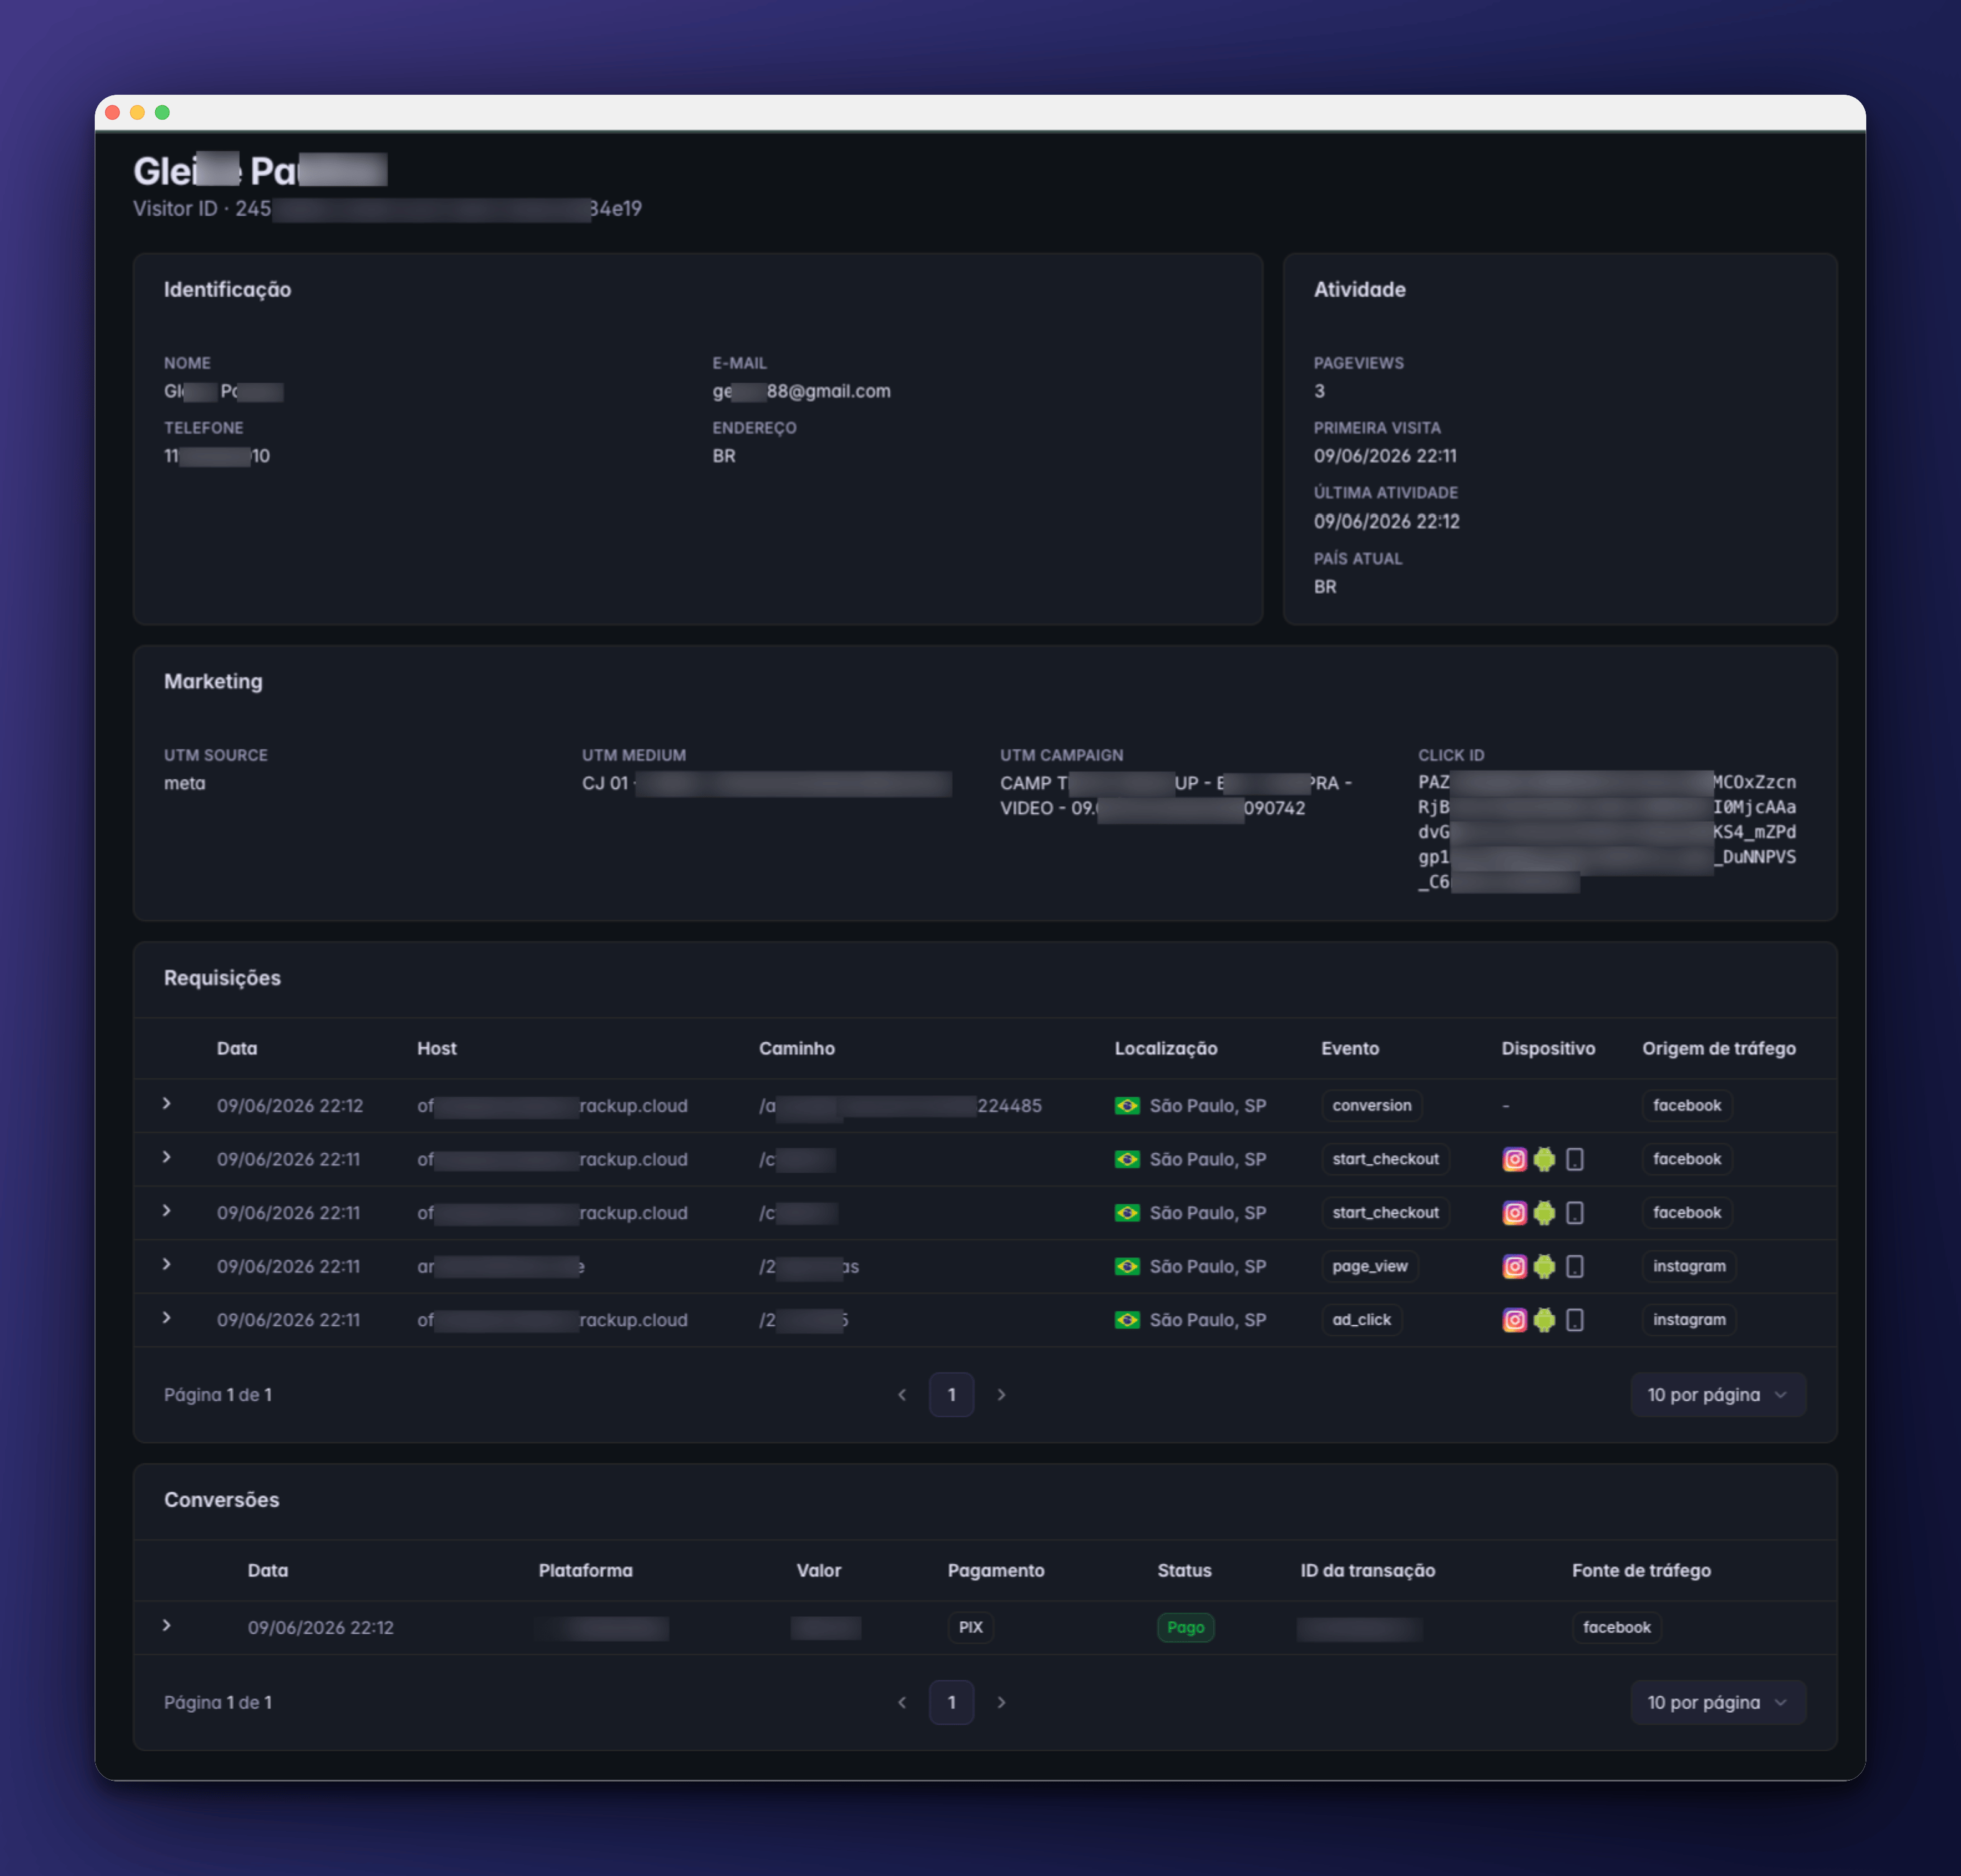Click the page_view event badge
This screenshot has height=1876, width=1961.
(1369, 1266)
